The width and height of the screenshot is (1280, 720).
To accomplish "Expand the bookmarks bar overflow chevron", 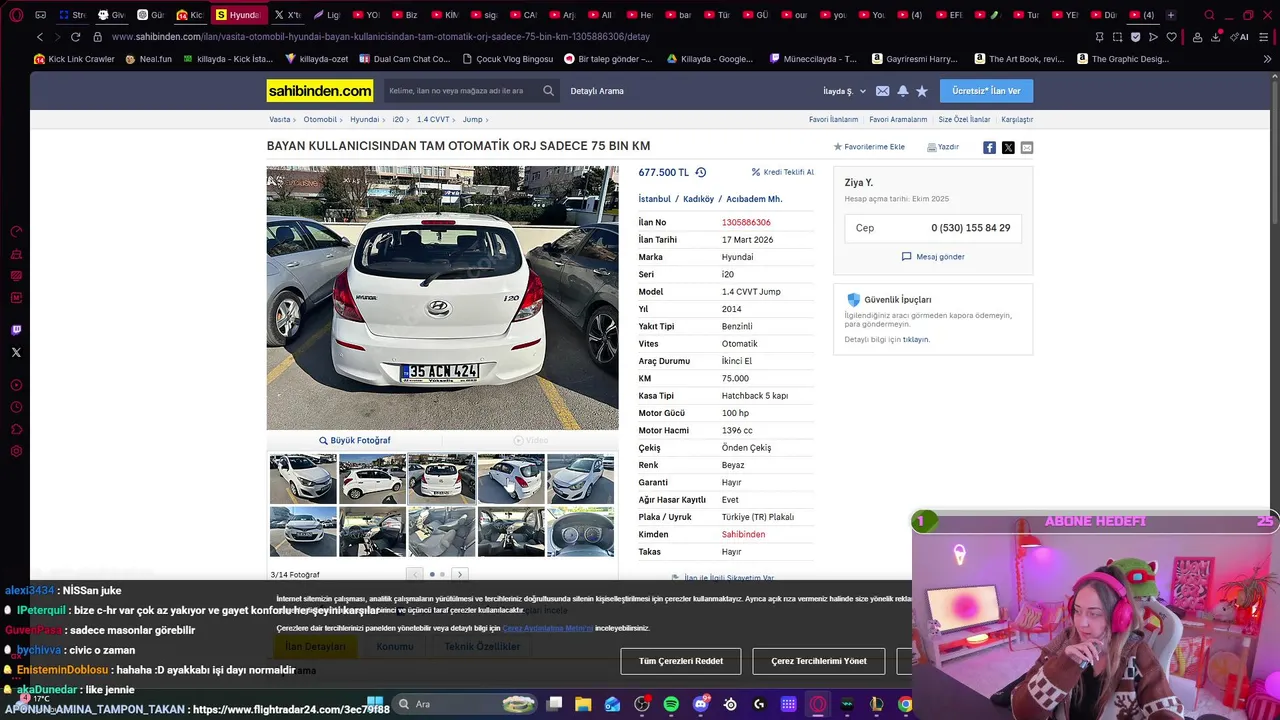I will coord(1268,59).
